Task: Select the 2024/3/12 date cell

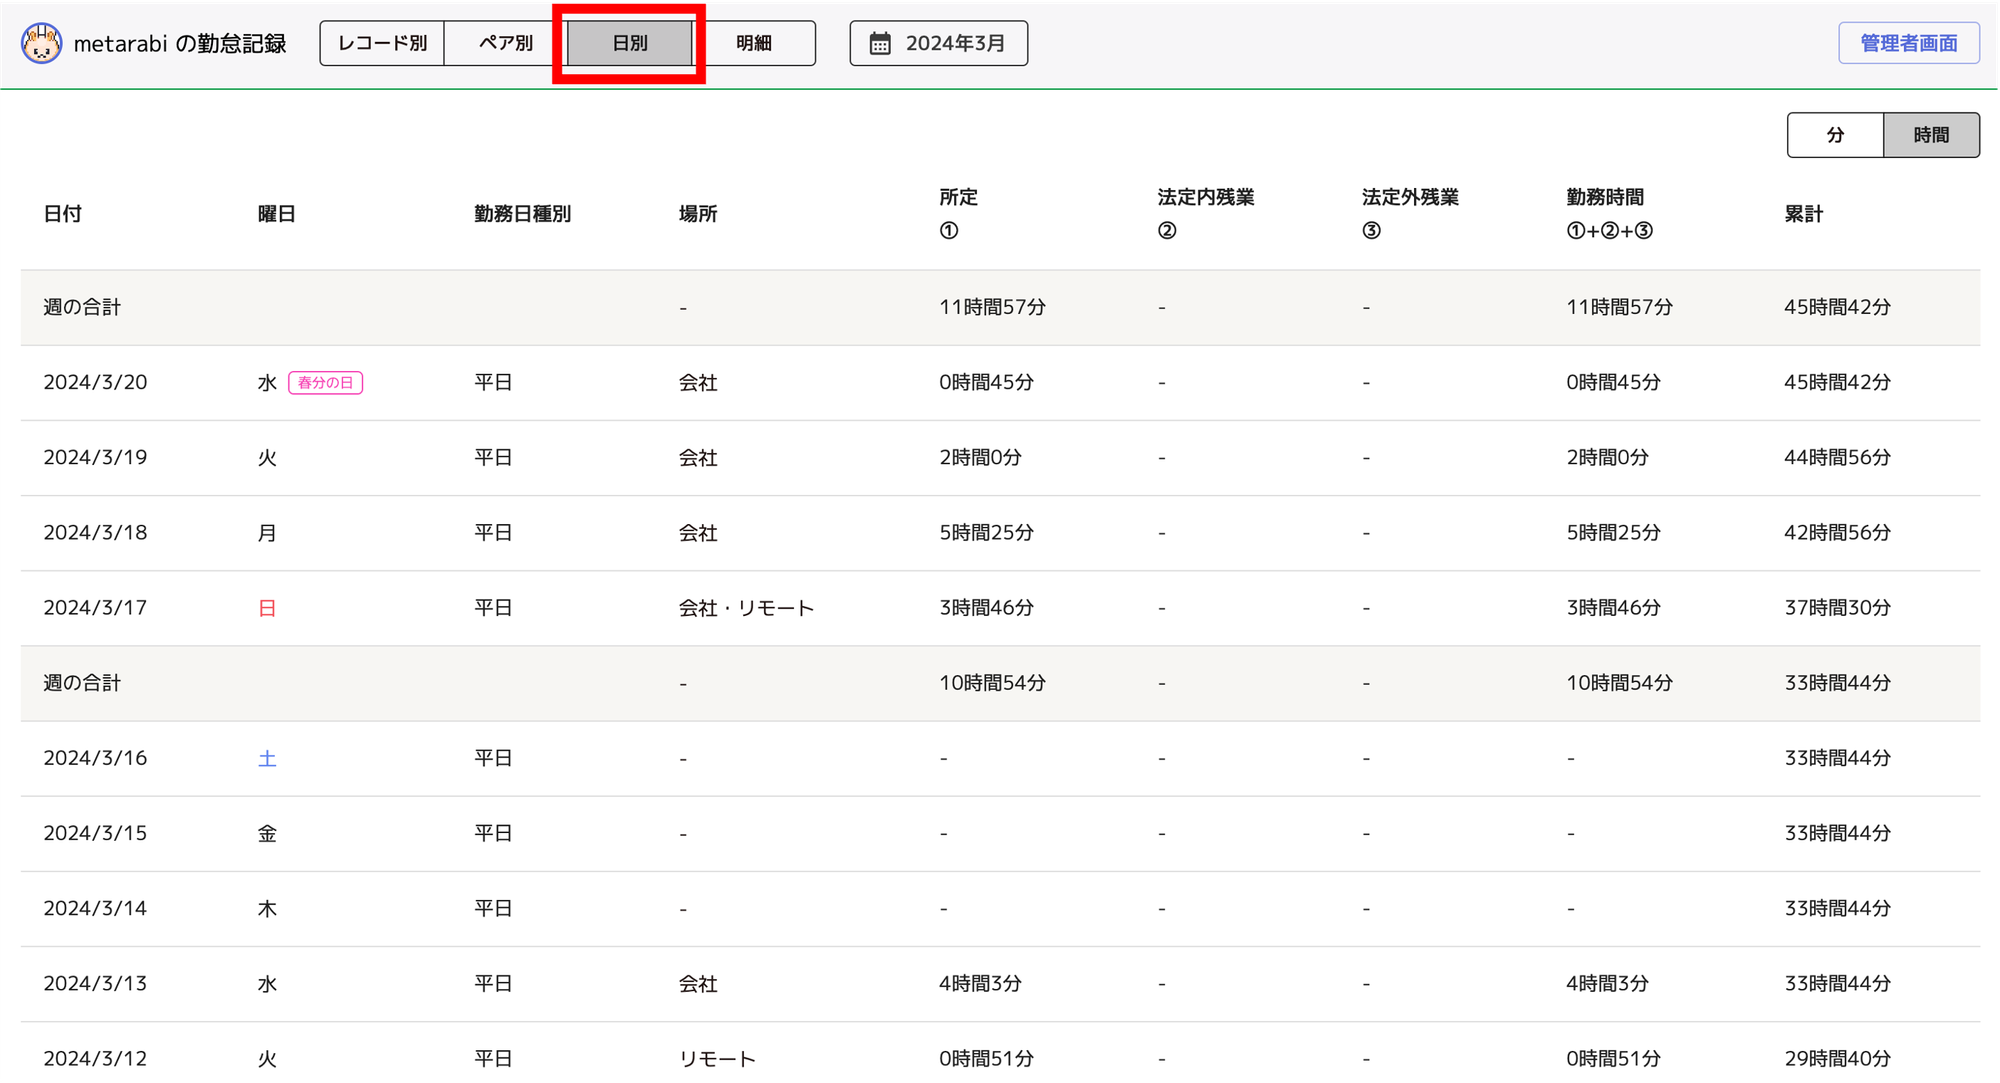Action: click(x=95, y=1059)
